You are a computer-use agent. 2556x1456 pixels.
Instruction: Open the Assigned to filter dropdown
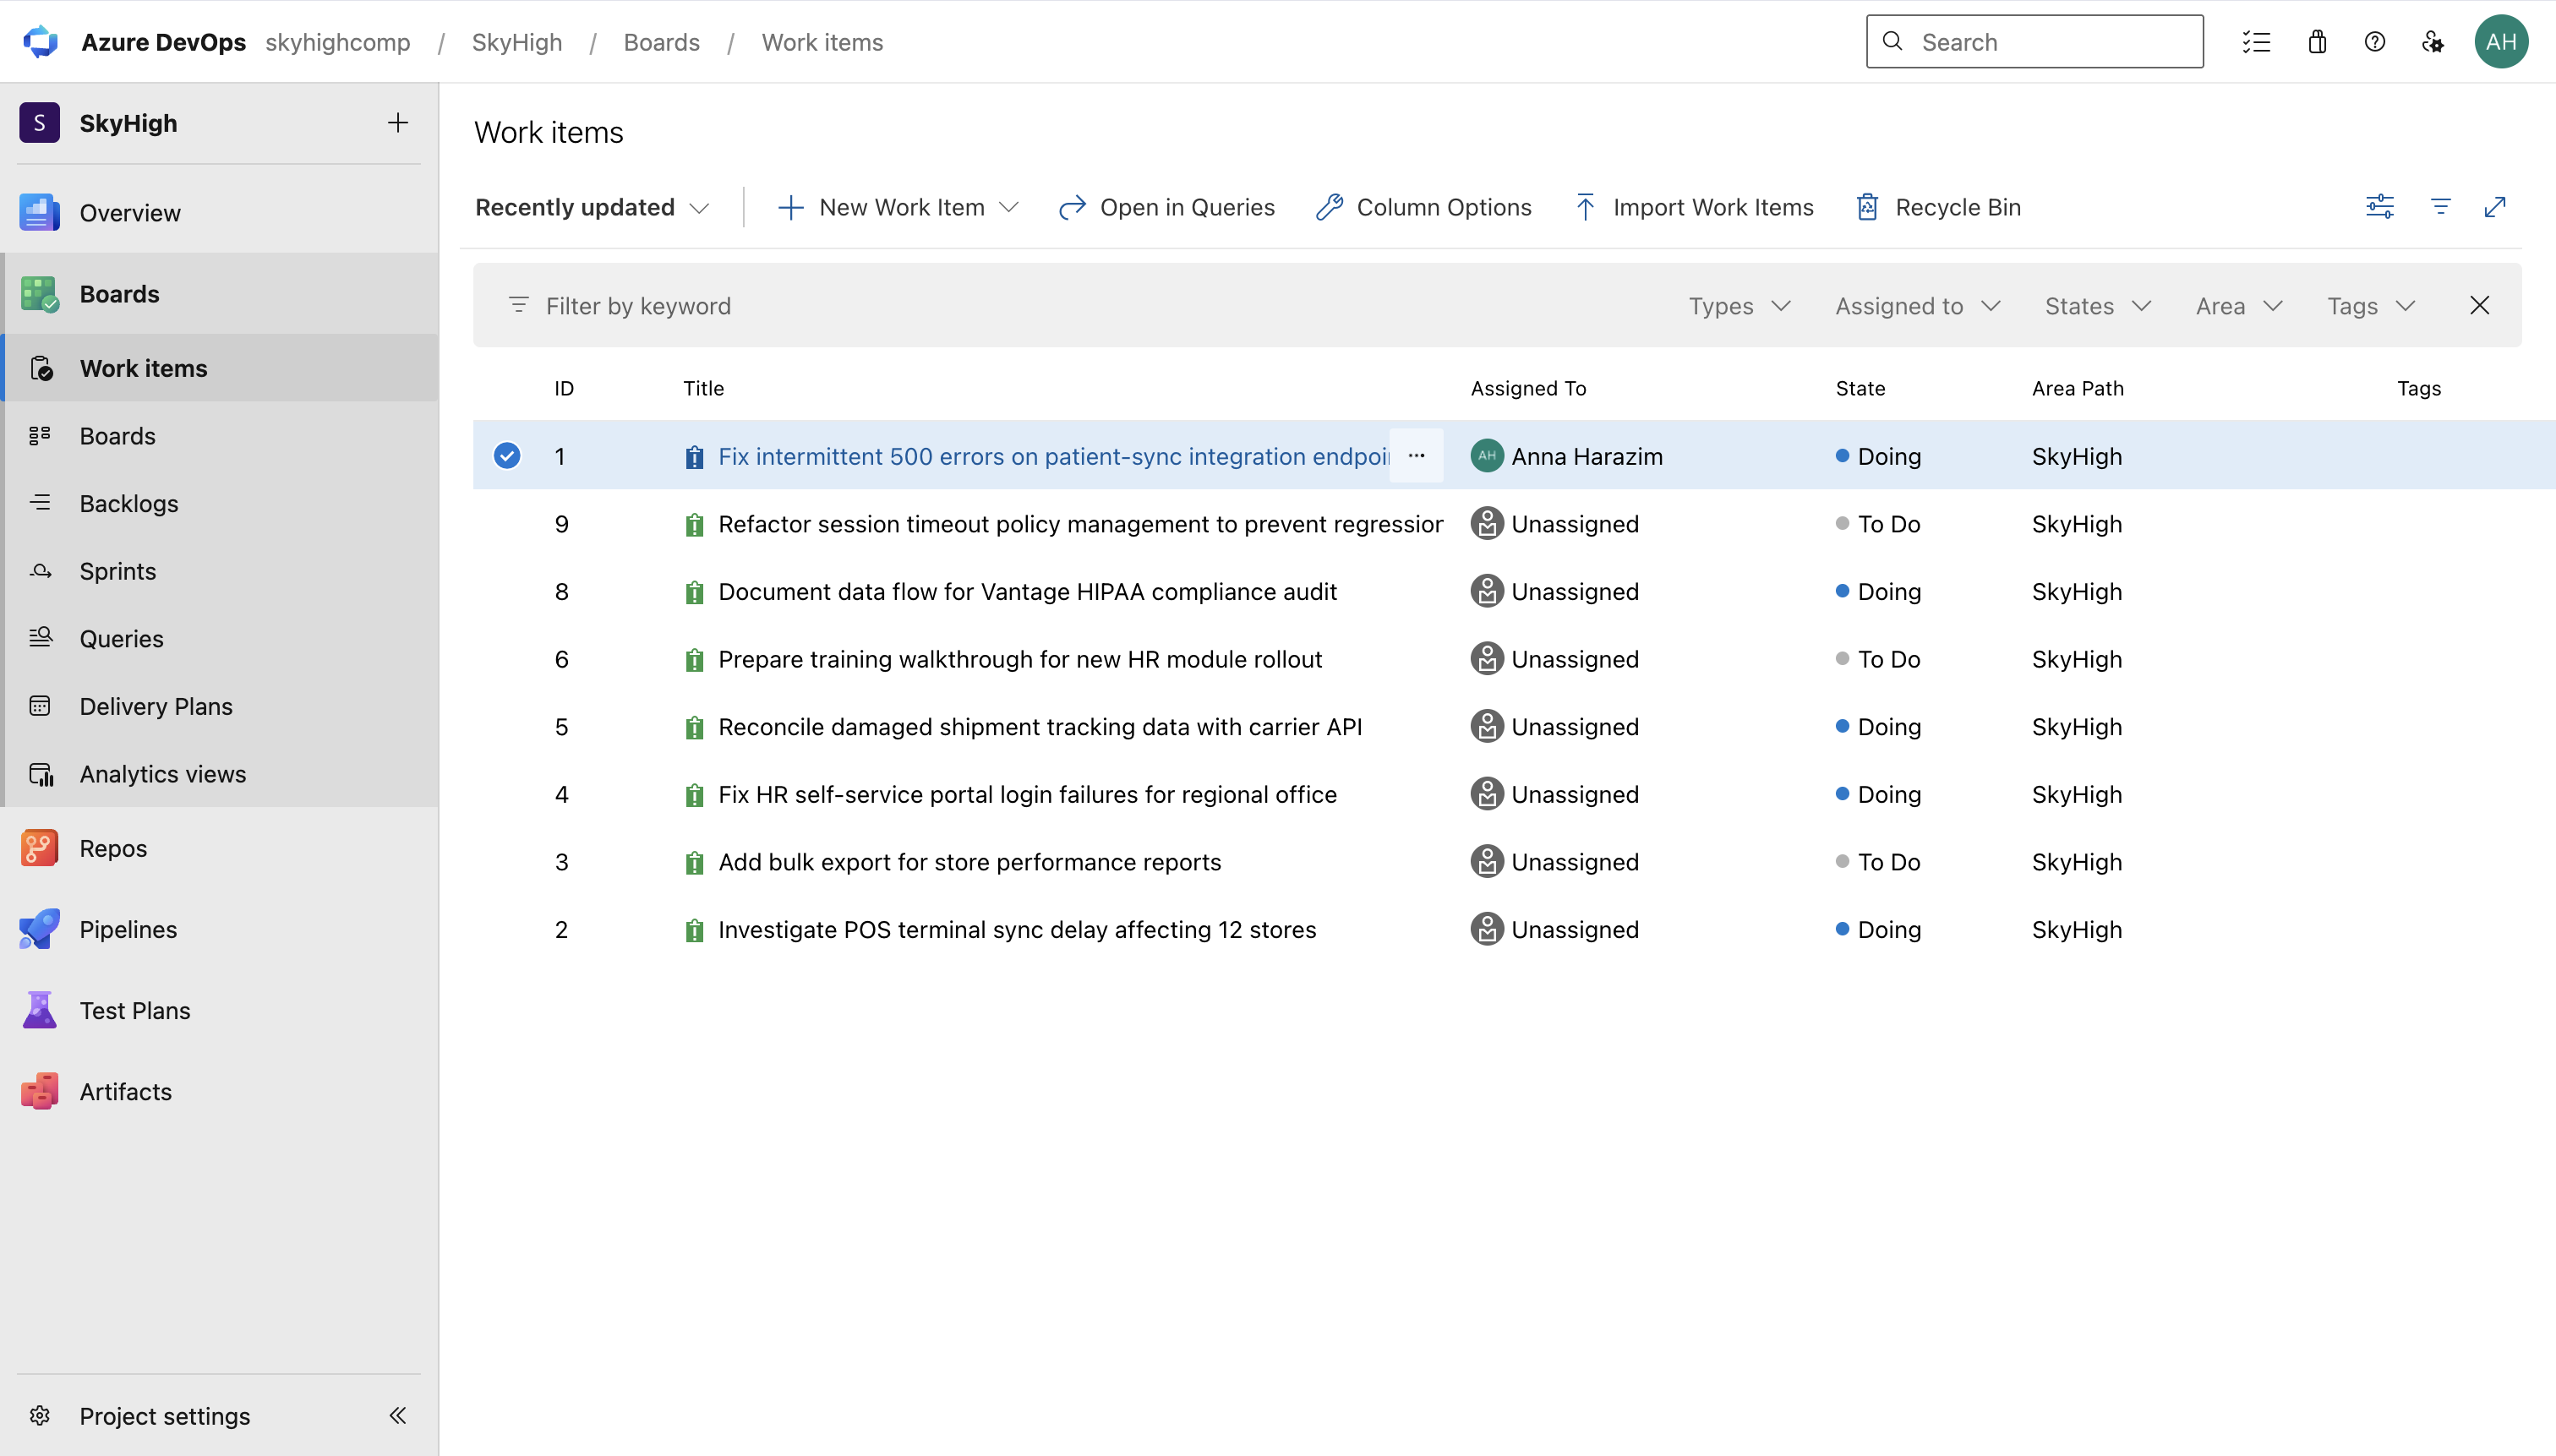point(1917,306)
